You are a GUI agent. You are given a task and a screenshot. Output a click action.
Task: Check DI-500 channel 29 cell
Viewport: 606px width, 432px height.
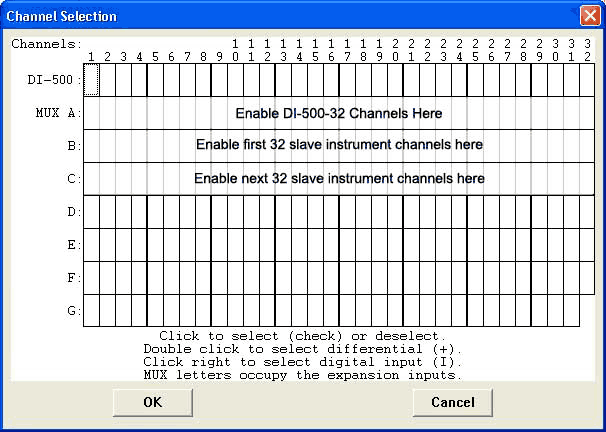tap(539, 80)
